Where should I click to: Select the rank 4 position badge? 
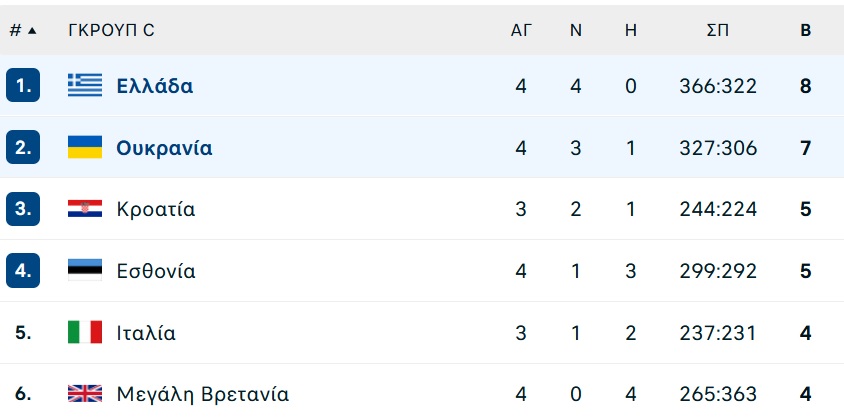(23, 270)
